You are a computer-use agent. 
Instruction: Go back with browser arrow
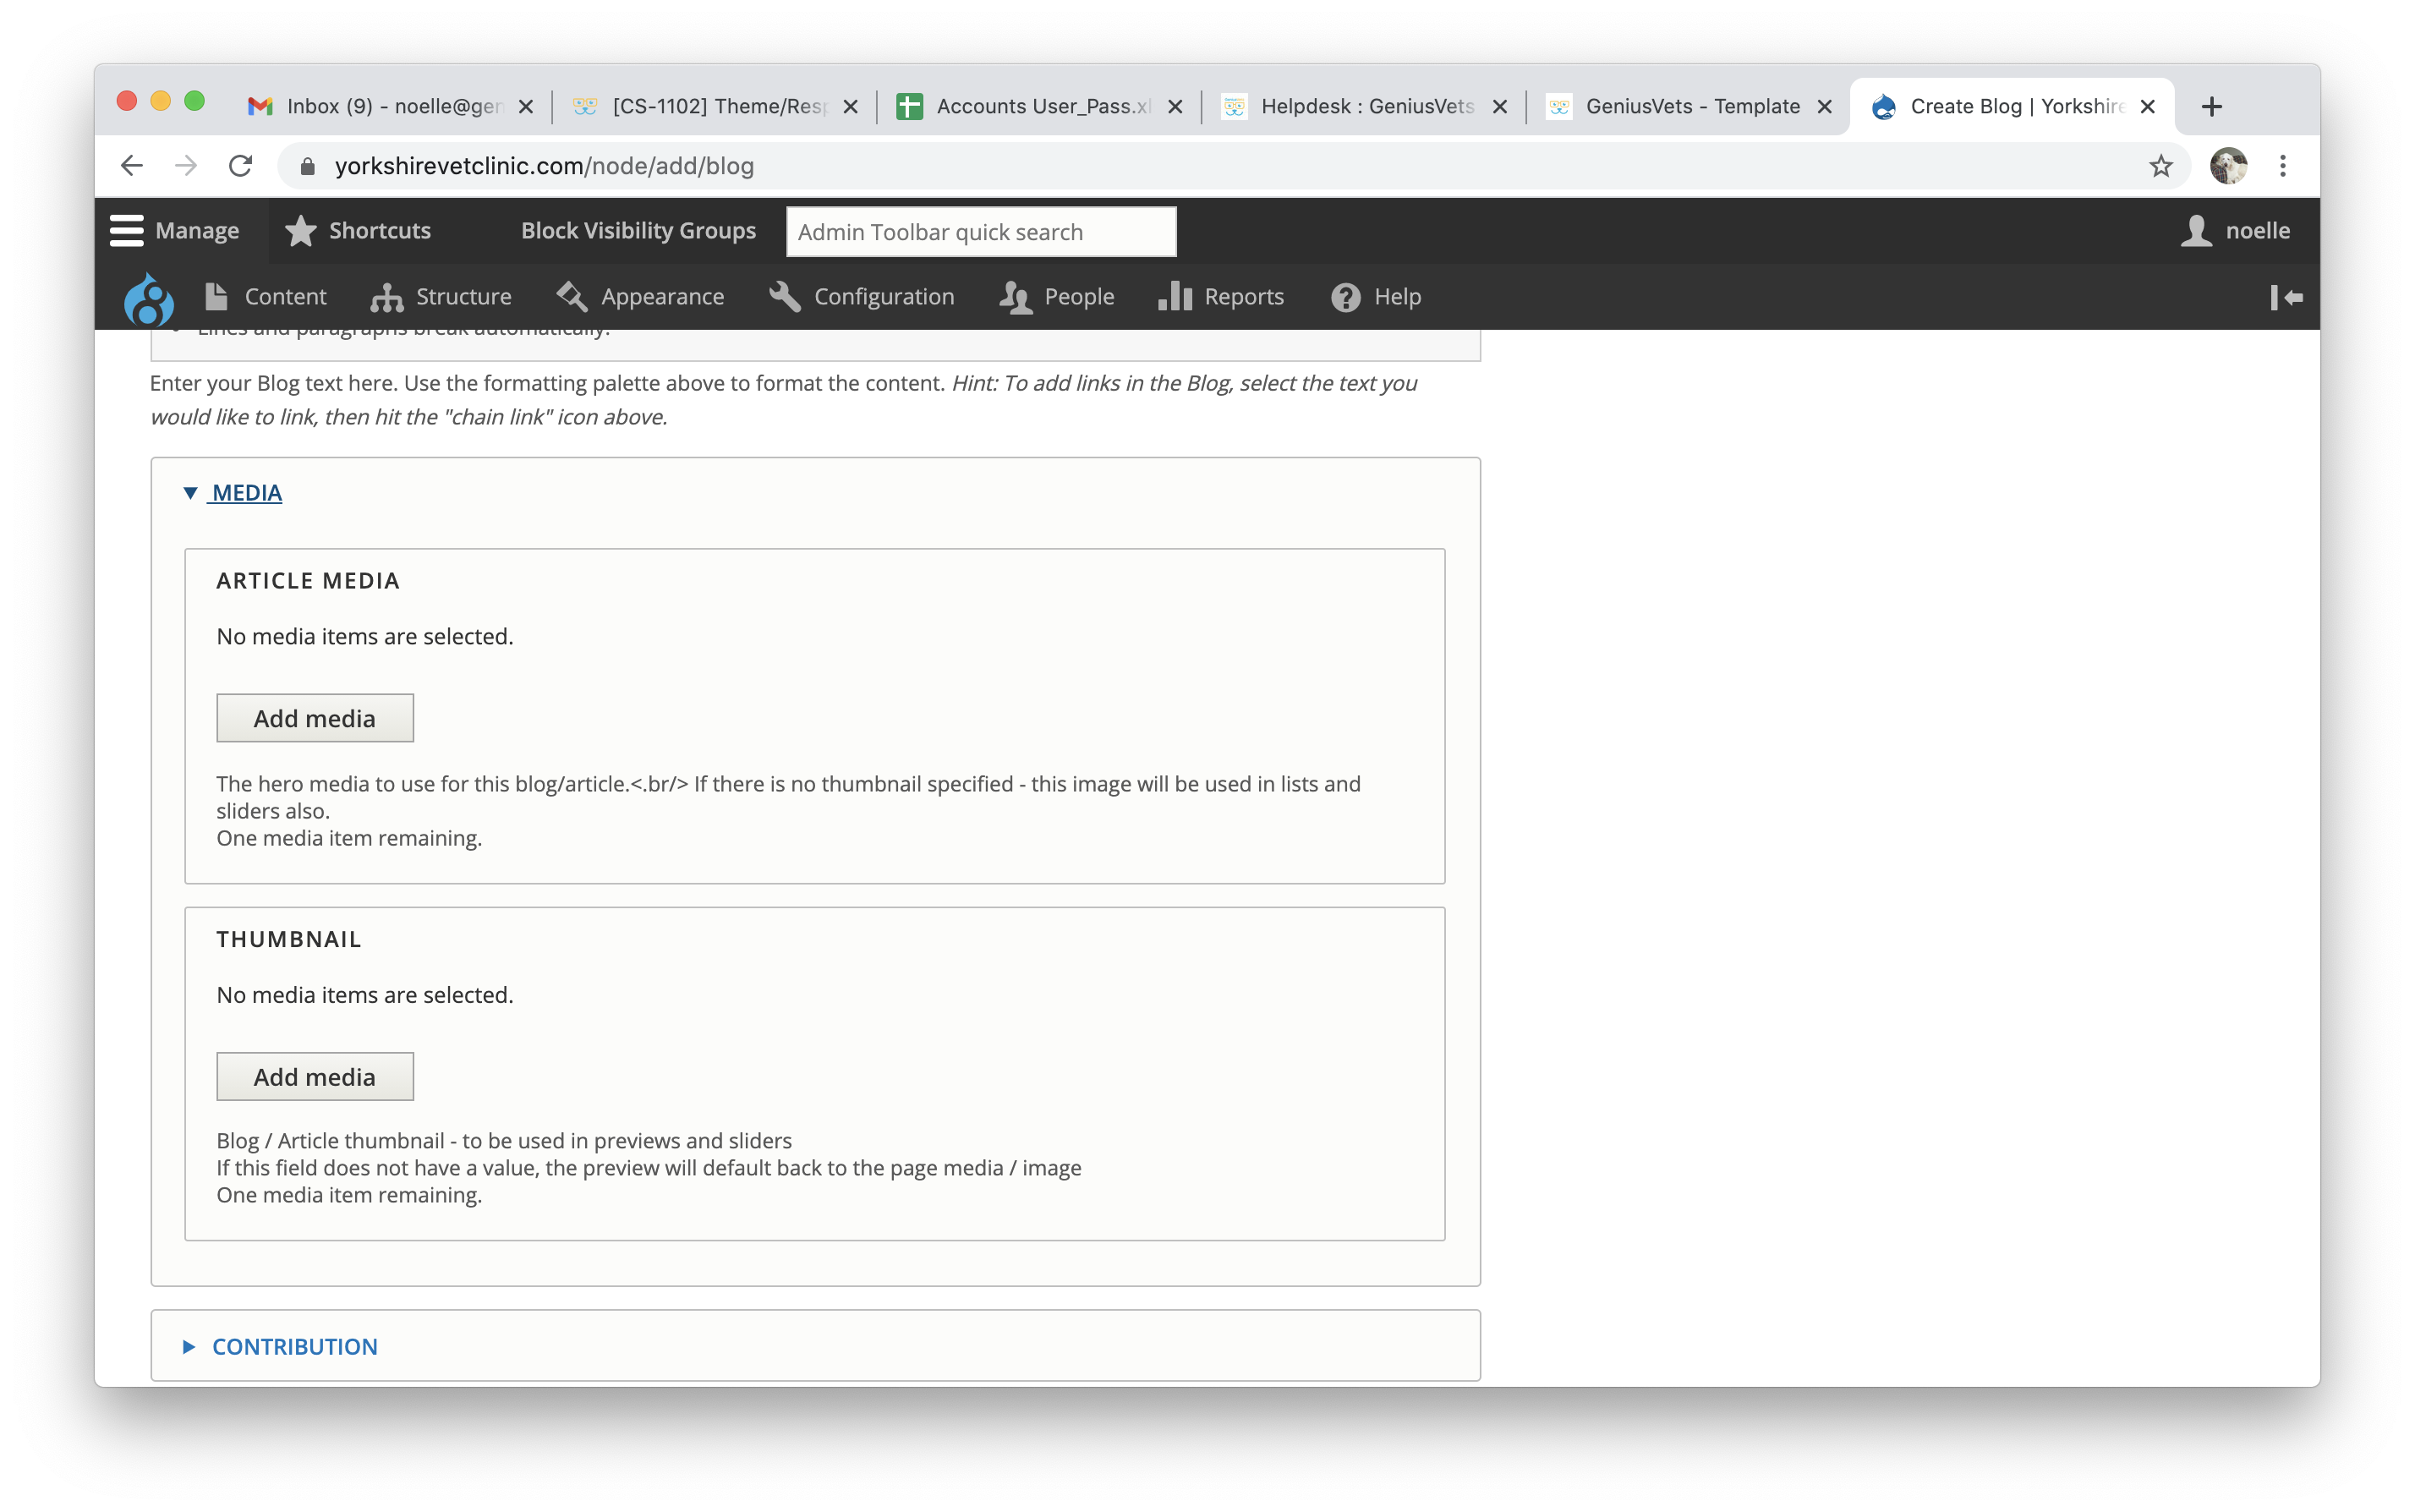tap(132, 166)
